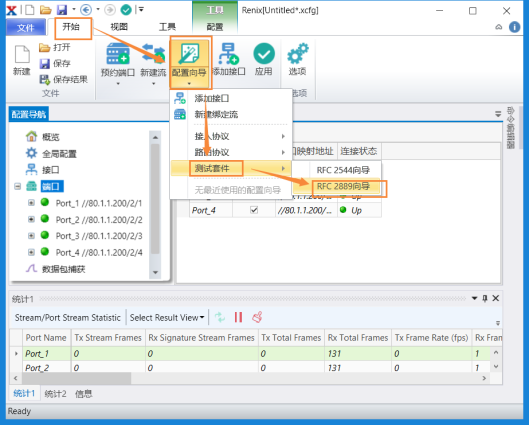
Task: Close the 统计1 statistics panel
Action: [496, 298]
